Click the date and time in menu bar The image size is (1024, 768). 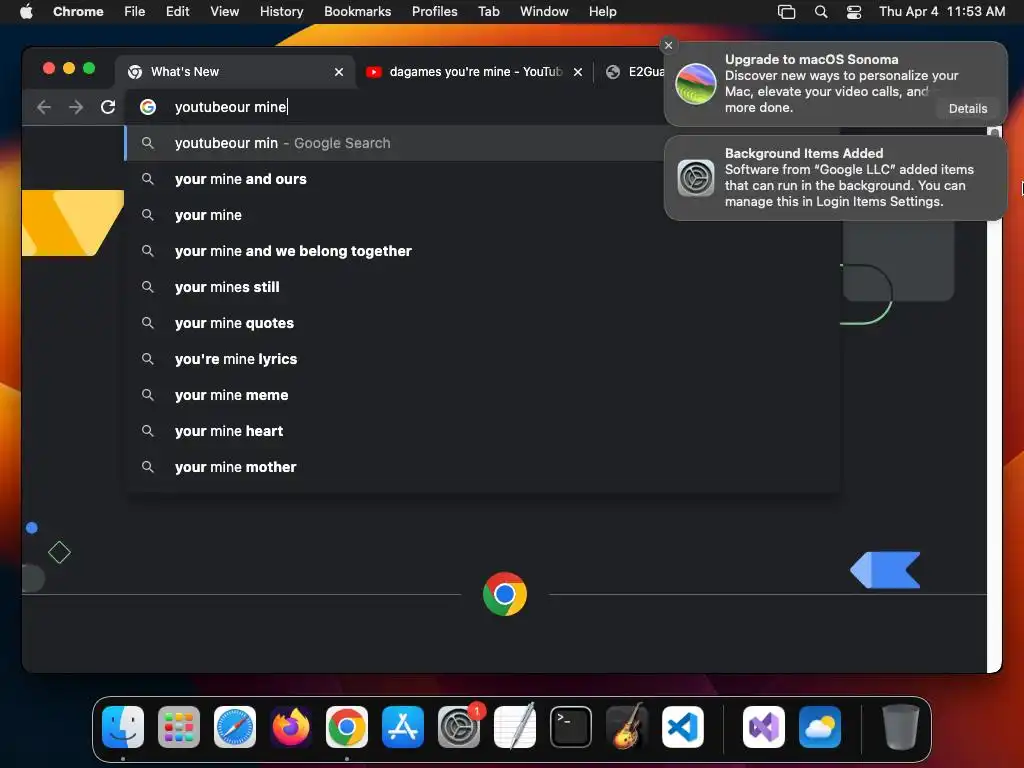[942, 12]
